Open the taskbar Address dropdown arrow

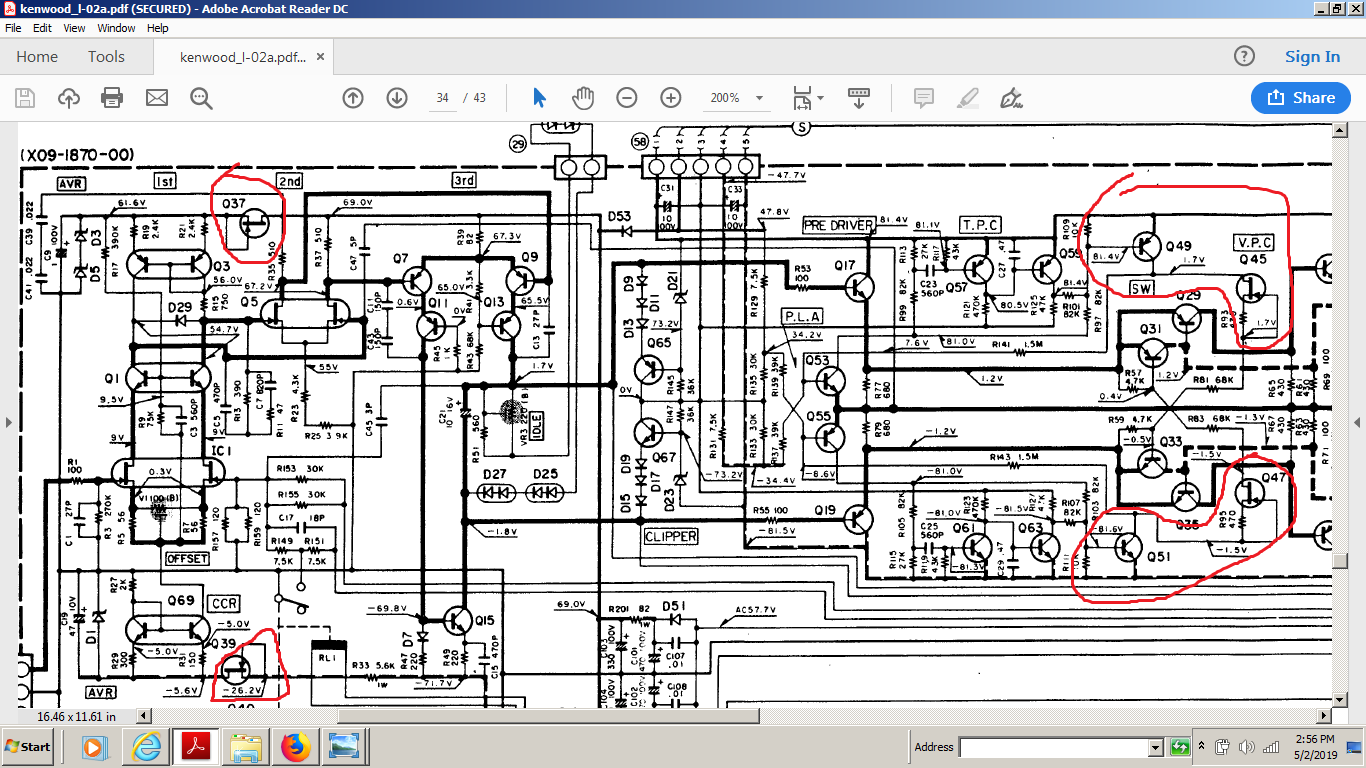[x=1155, y=747]
